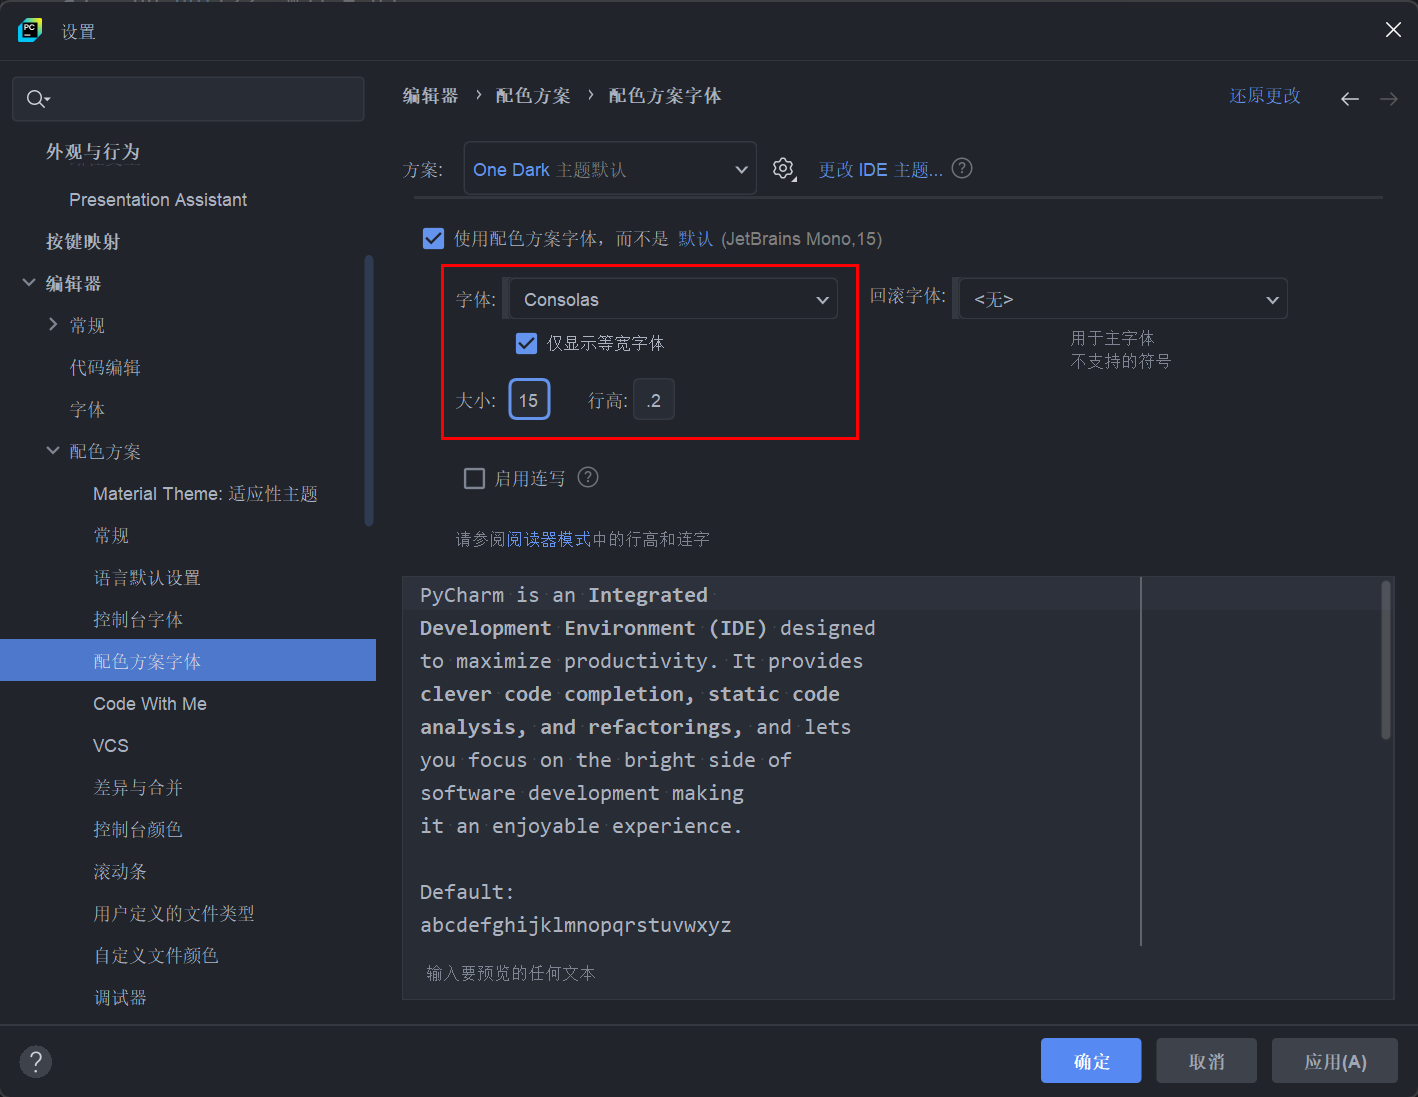Open the 阅读器模式 link

click(549, 539)
